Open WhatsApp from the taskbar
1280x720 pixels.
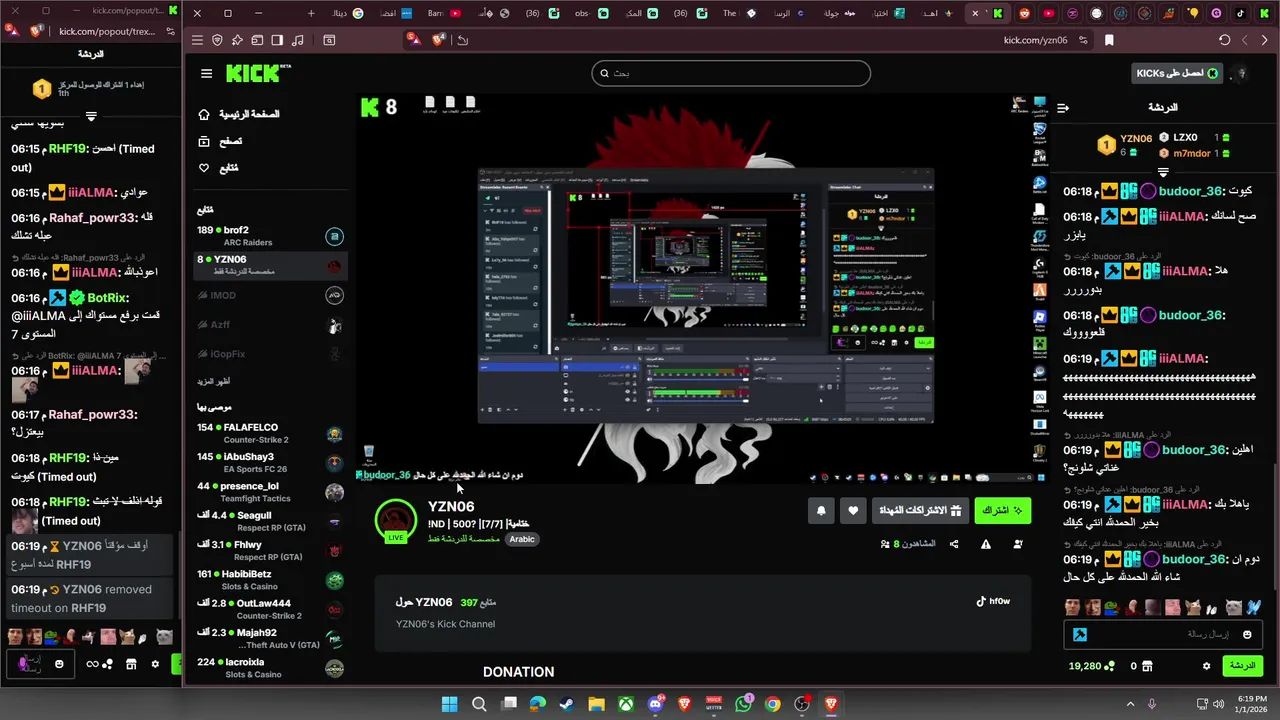click(743, 704)
